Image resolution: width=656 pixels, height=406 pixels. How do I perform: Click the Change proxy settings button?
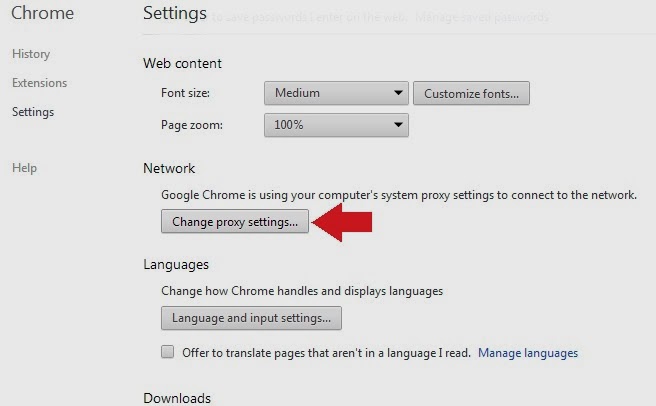235,221
